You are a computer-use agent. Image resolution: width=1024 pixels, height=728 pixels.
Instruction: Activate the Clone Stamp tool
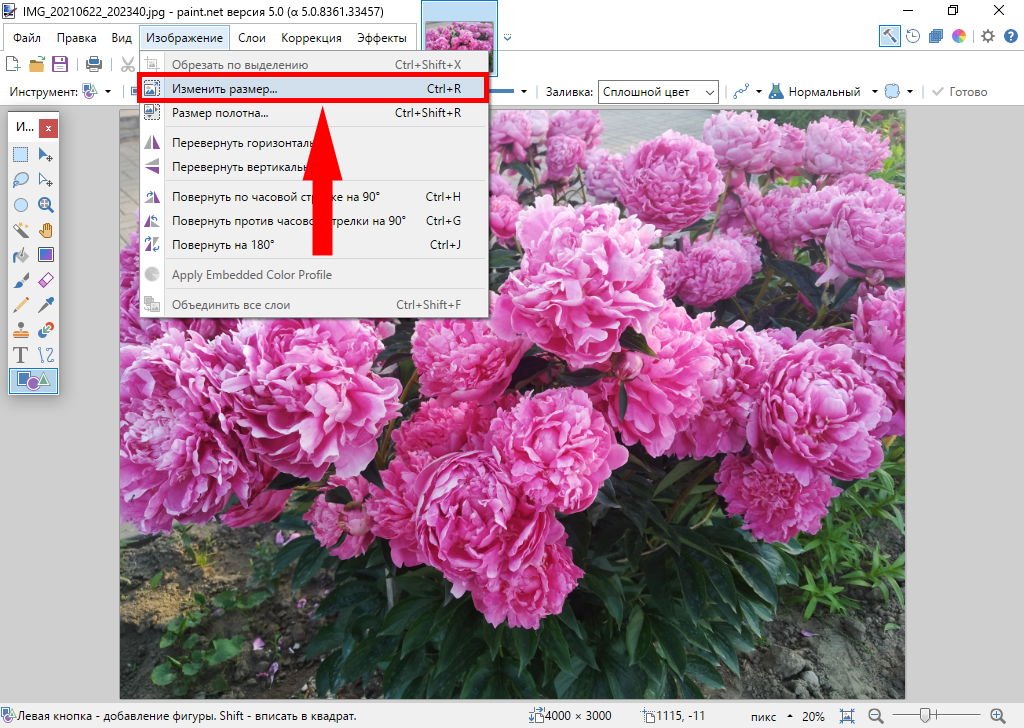point(21,330)
